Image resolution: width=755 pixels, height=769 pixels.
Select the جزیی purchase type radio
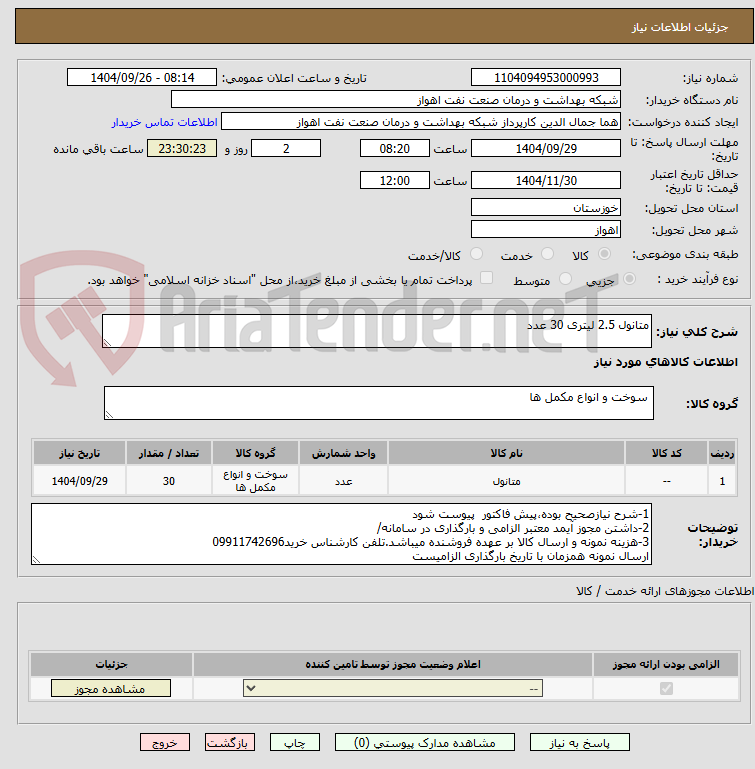tap(629, 279)
